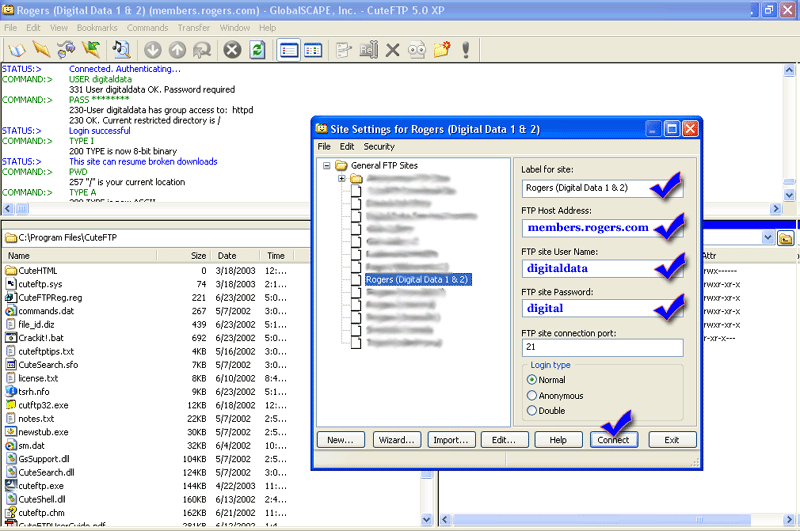
Task: Click the remote pane horizontal scrollbar thumb
Action: (x=602, y=520)
